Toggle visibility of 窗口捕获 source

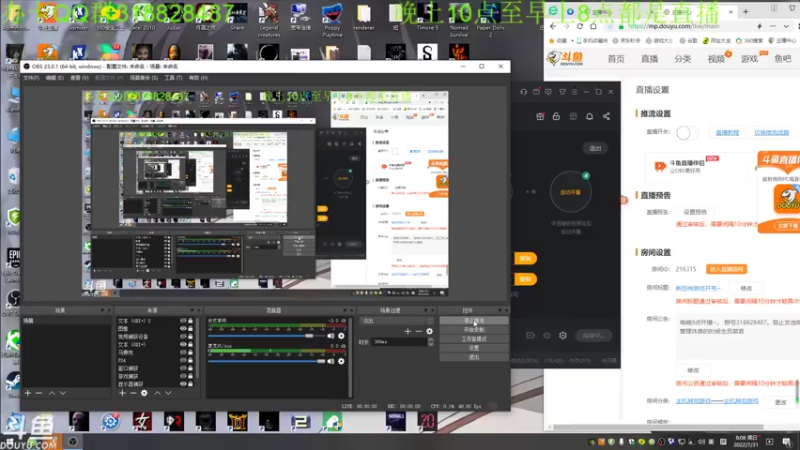tap(183, 368)
